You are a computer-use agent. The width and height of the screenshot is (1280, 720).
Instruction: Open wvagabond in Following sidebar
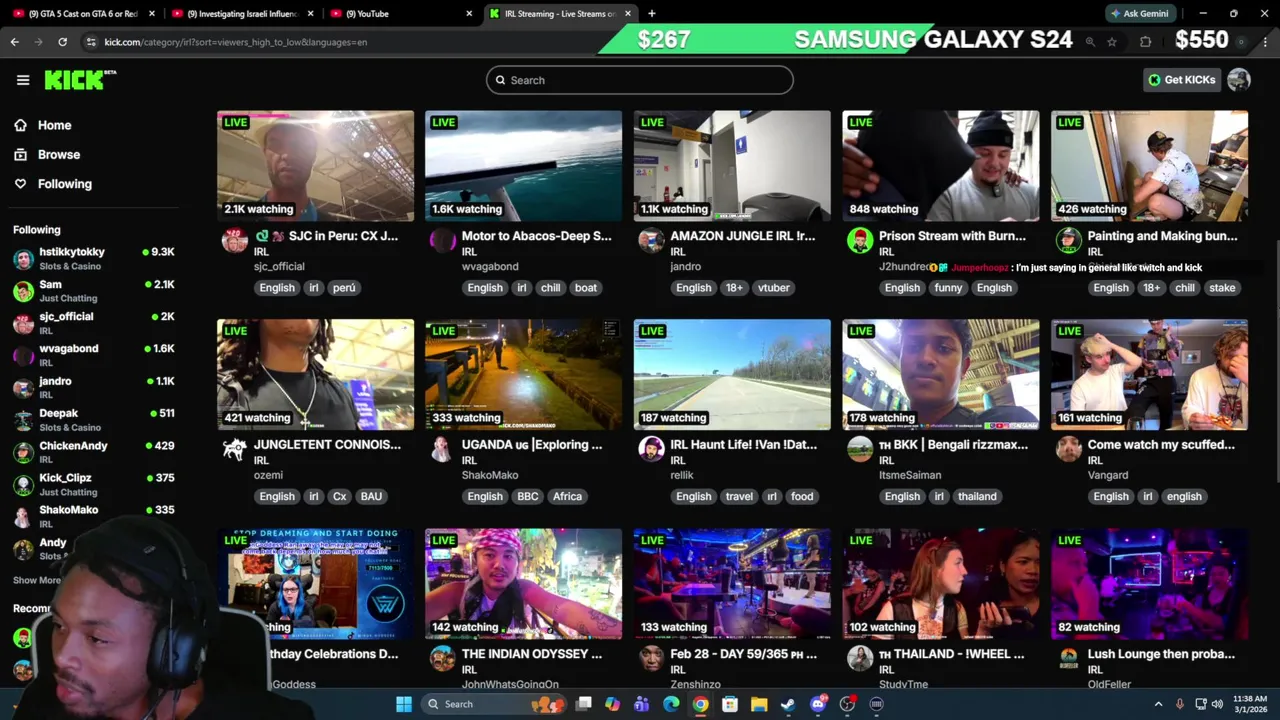click(94, 354)
